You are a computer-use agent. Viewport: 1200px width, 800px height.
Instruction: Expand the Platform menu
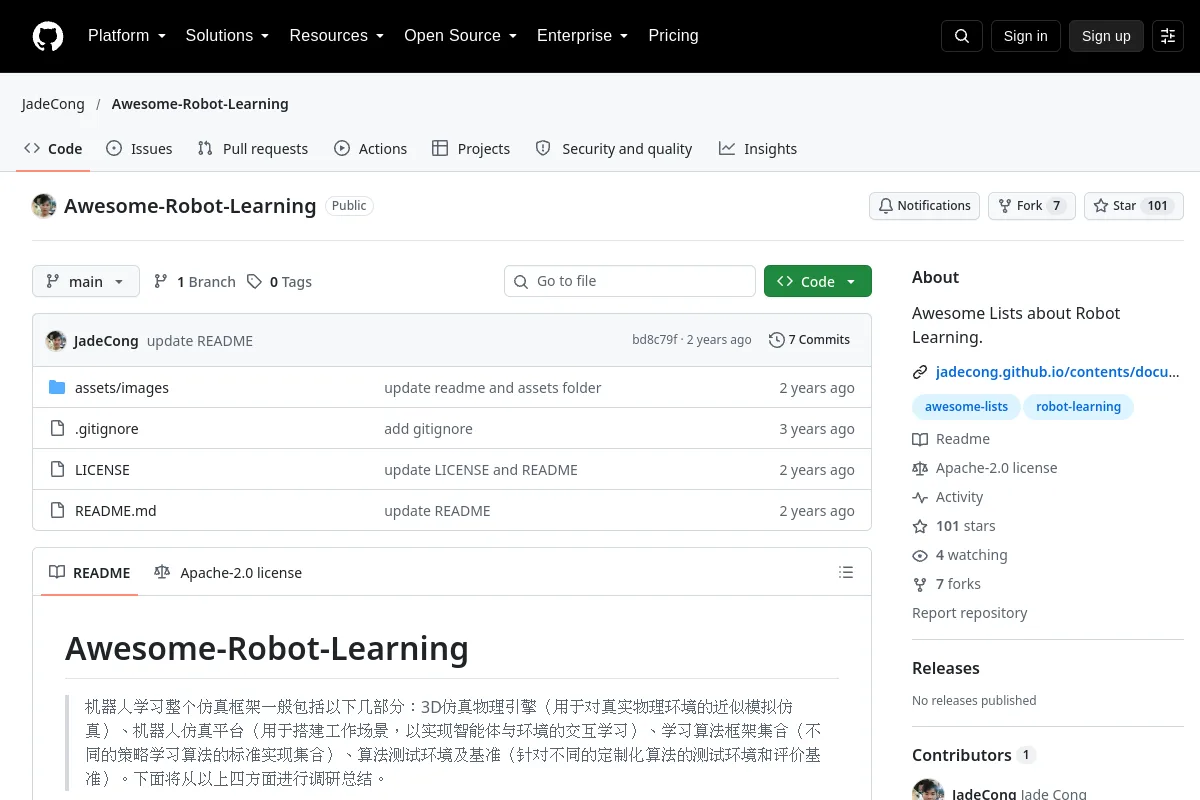127,36
